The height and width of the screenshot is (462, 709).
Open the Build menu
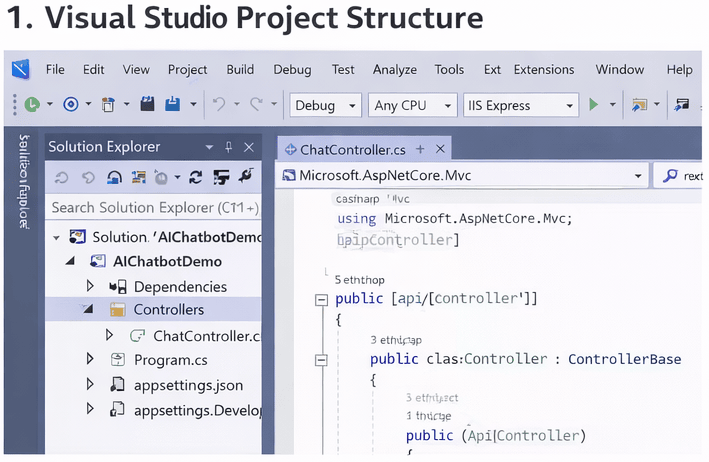tap(240, 70)
